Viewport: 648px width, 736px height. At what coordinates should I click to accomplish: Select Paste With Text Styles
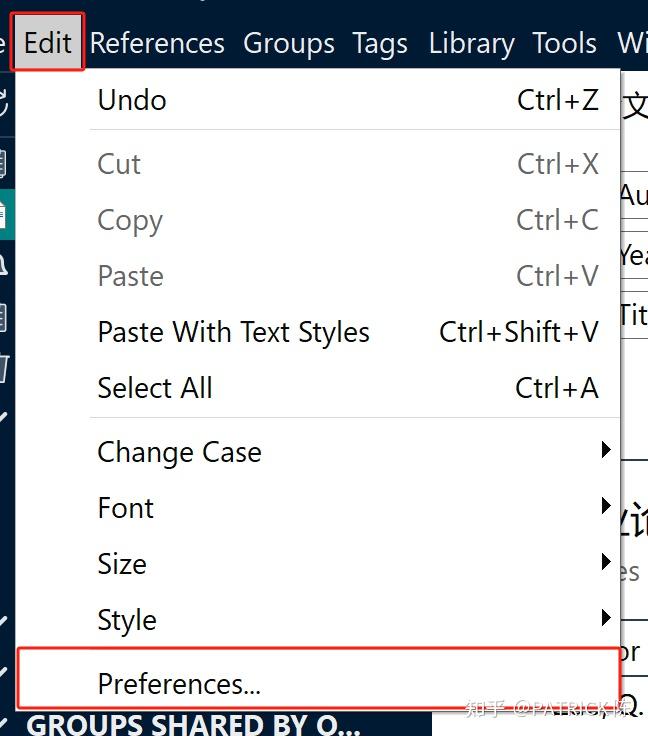pyautogui.click(x=233, y=332)
